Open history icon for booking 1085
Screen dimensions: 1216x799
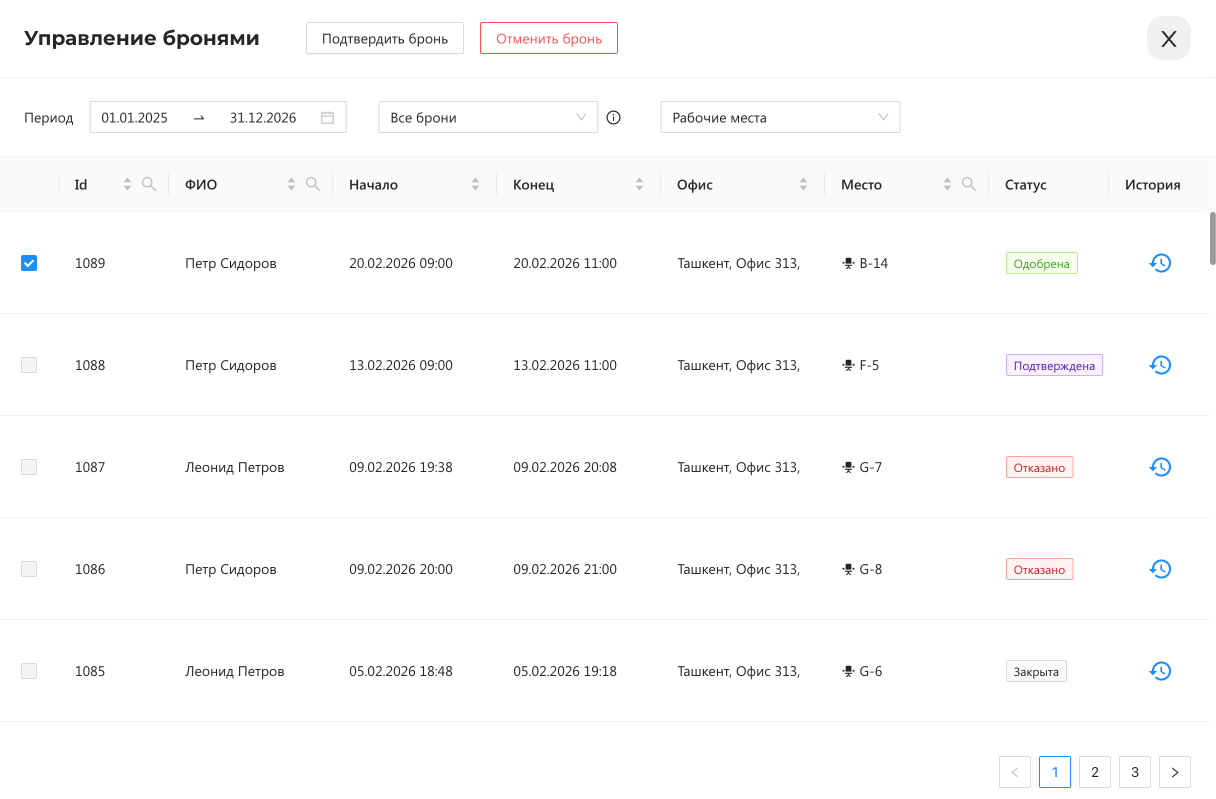(x=1160, y=671)
